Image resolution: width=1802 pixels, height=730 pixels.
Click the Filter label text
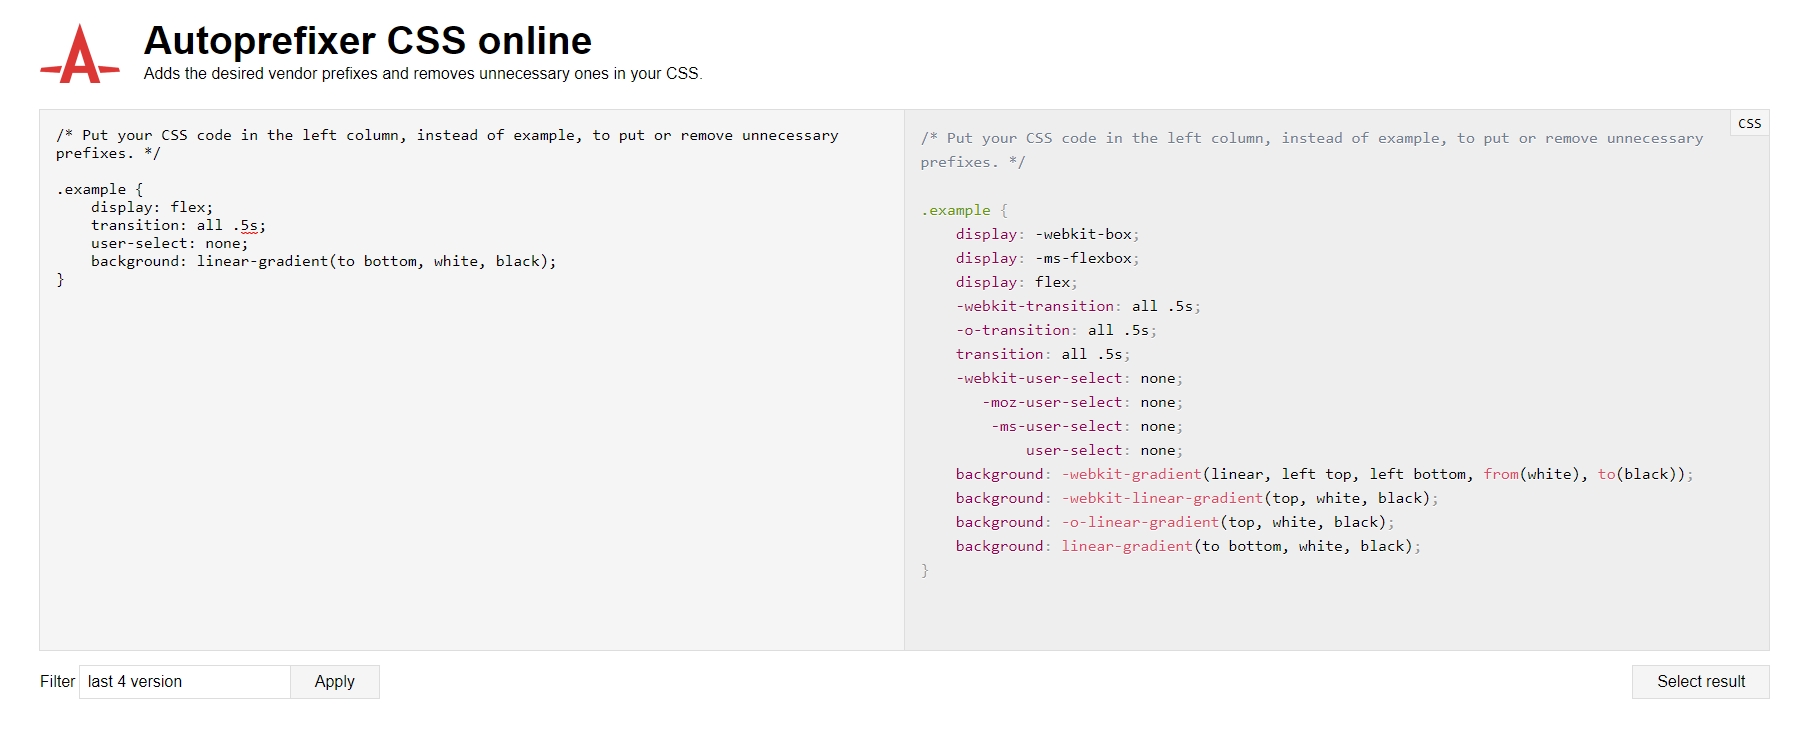(x=57, y=682)
